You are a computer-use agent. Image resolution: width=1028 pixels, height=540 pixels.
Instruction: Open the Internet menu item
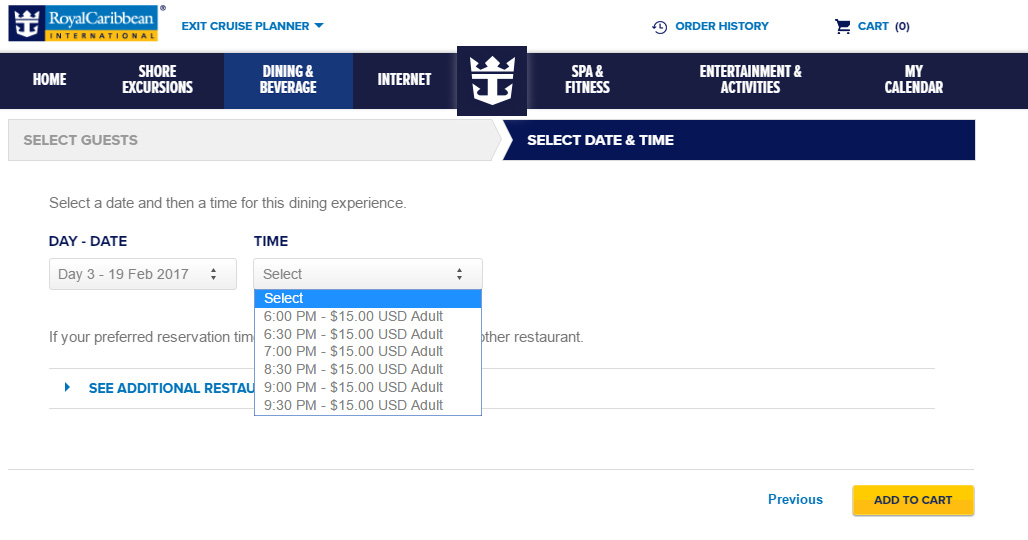click(x=405, y=79)
